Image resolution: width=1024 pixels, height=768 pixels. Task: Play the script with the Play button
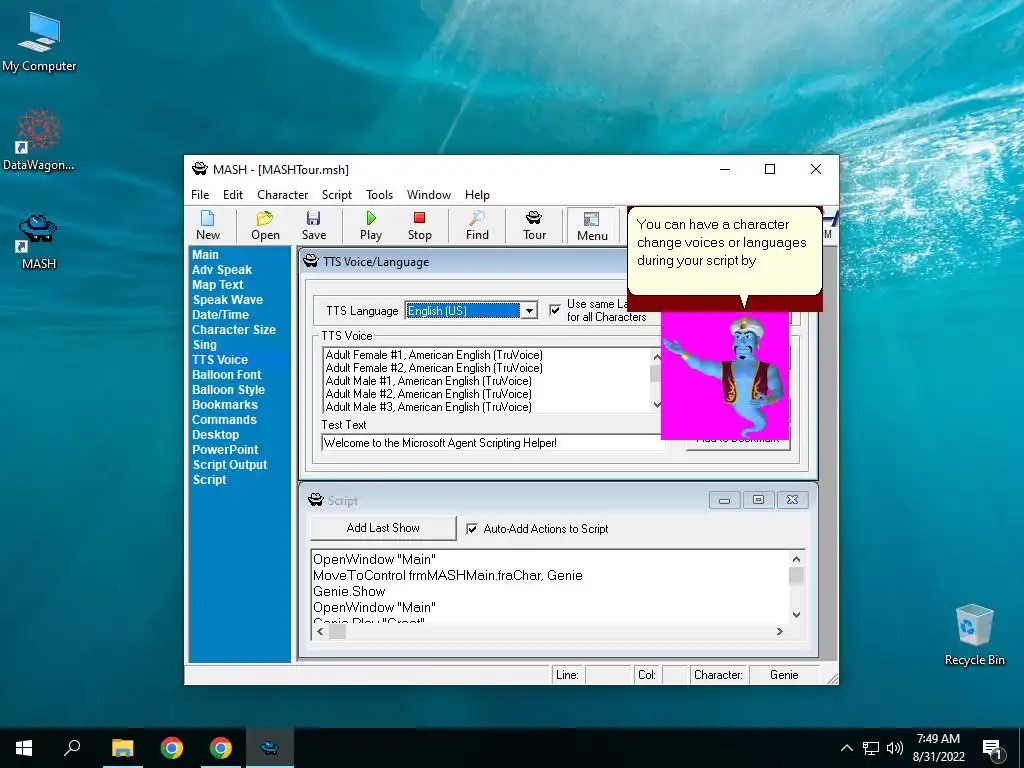tap(370, 225)
